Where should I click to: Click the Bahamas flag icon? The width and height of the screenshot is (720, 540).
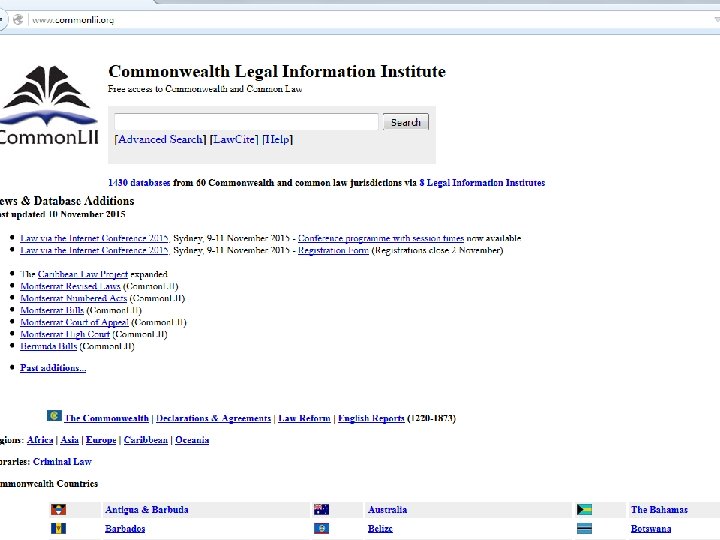coord(584,509)
